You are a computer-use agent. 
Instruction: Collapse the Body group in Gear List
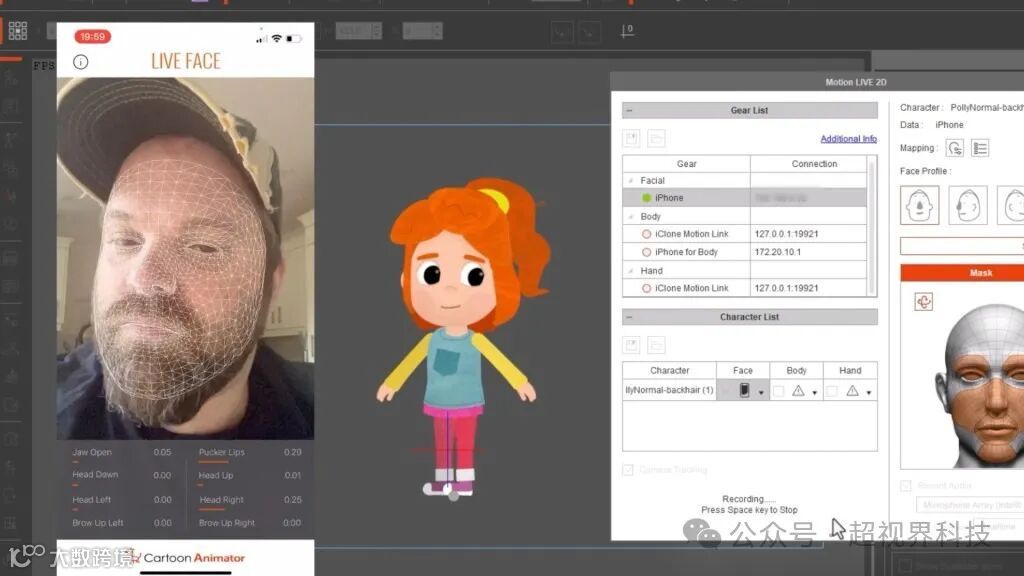tap(631, 216)
